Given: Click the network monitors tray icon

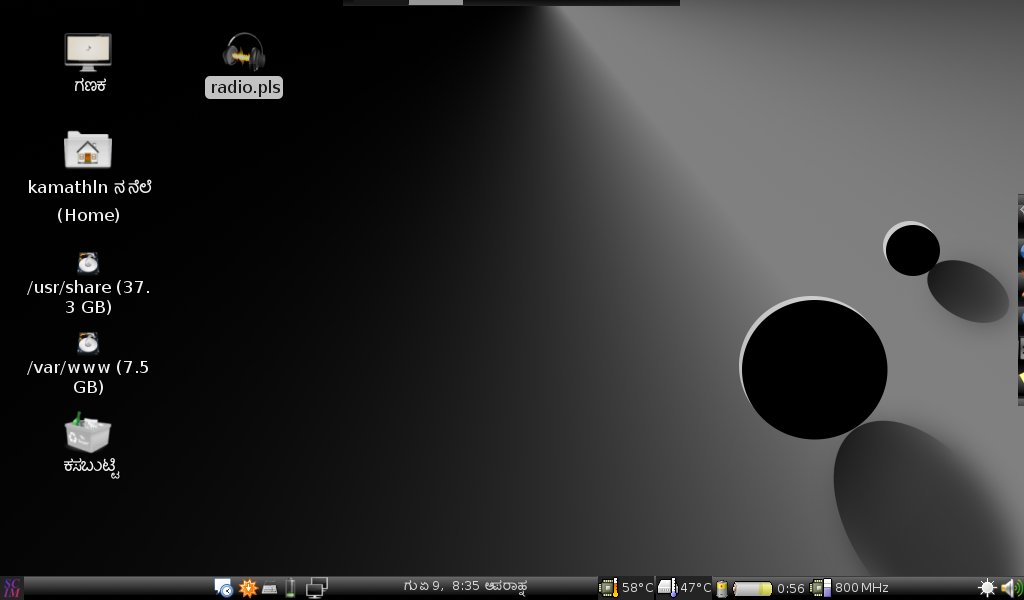Looking at the screenshot, I should point(317,588).
